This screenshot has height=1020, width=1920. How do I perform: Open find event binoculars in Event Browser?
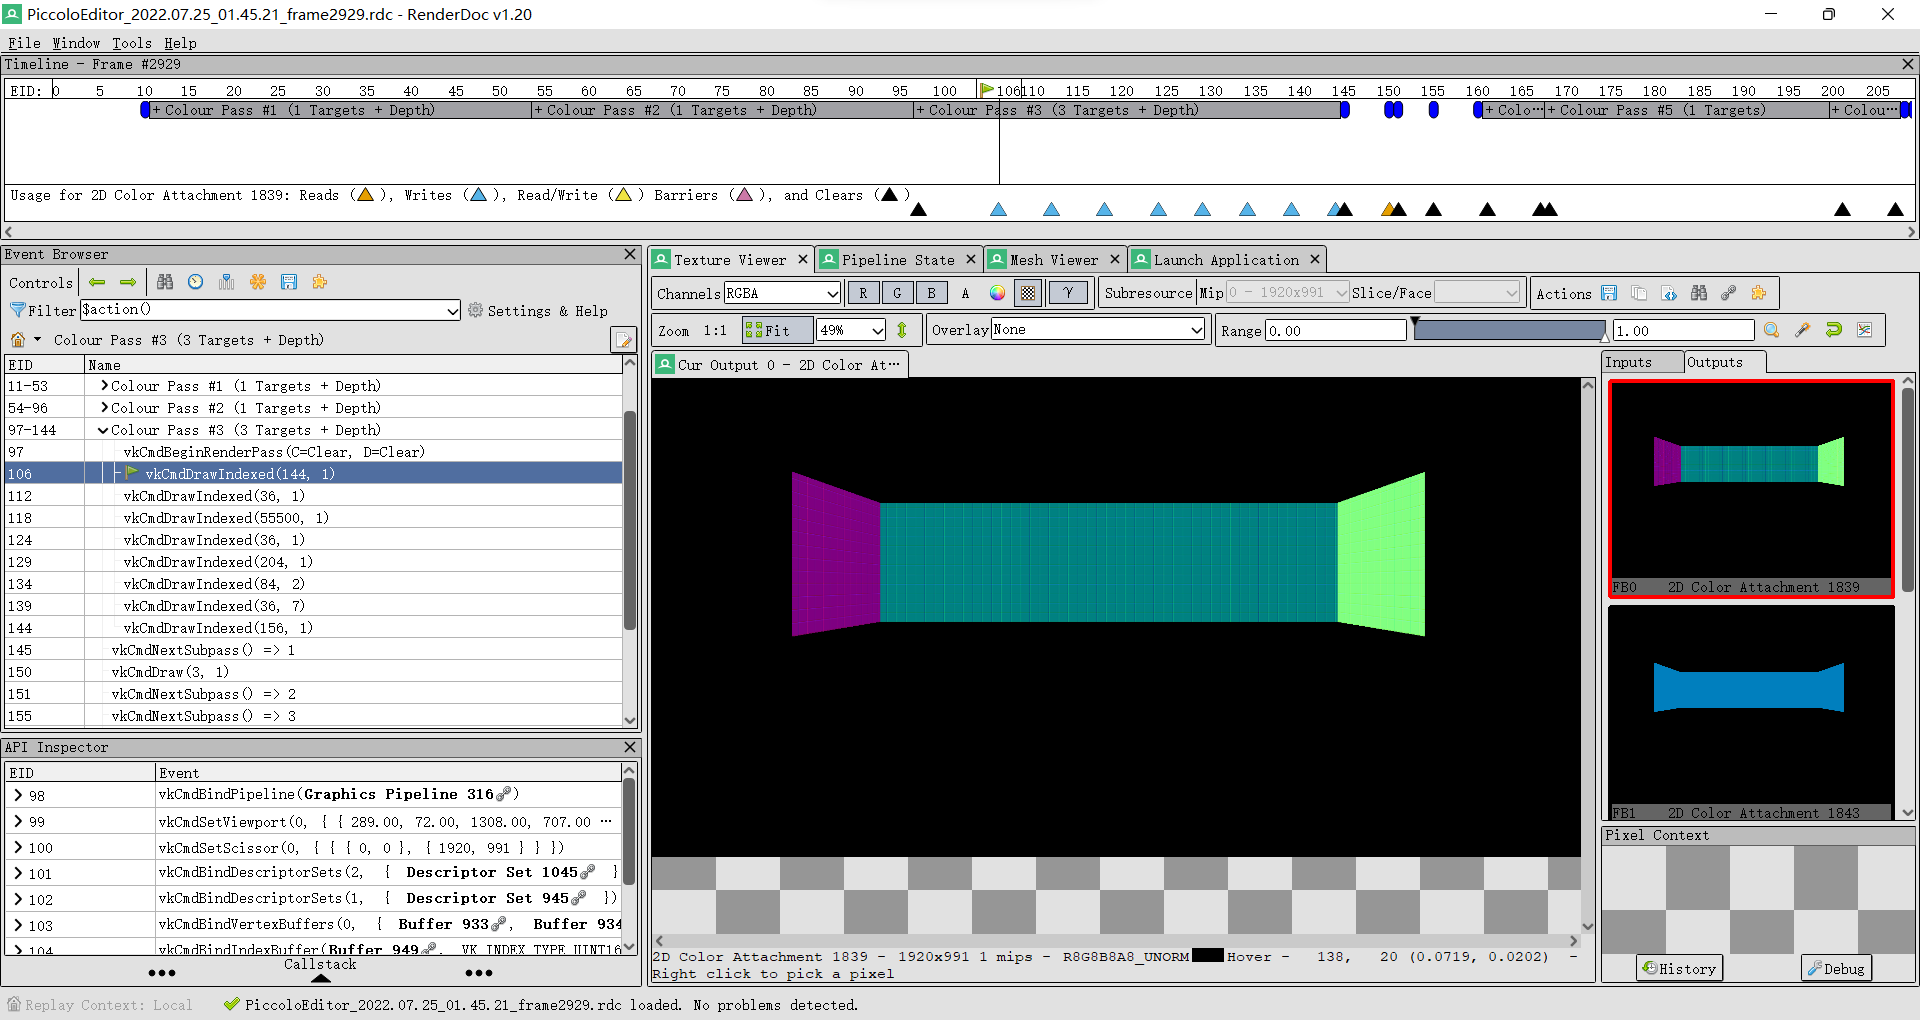click(165, 282)
